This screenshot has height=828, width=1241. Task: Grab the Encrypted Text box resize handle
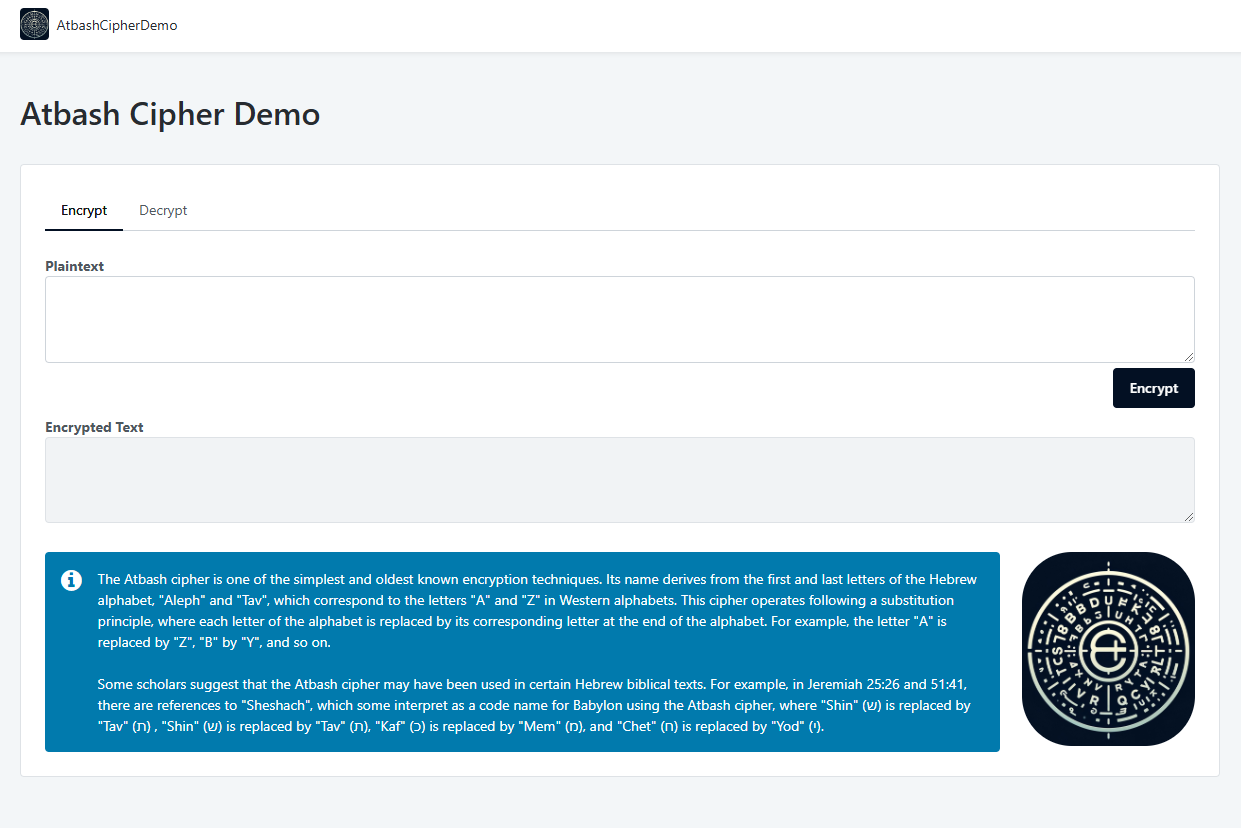point(1188,516)
